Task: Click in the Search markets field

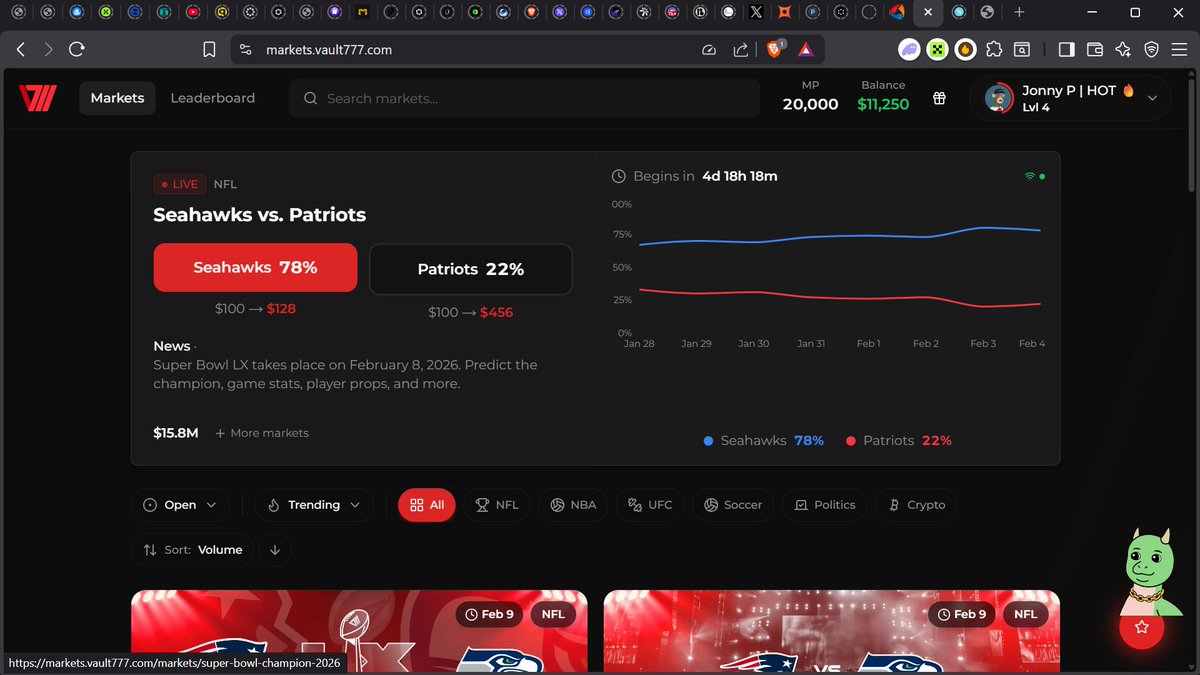Action: pyautogui.click(x=525, y=98)
